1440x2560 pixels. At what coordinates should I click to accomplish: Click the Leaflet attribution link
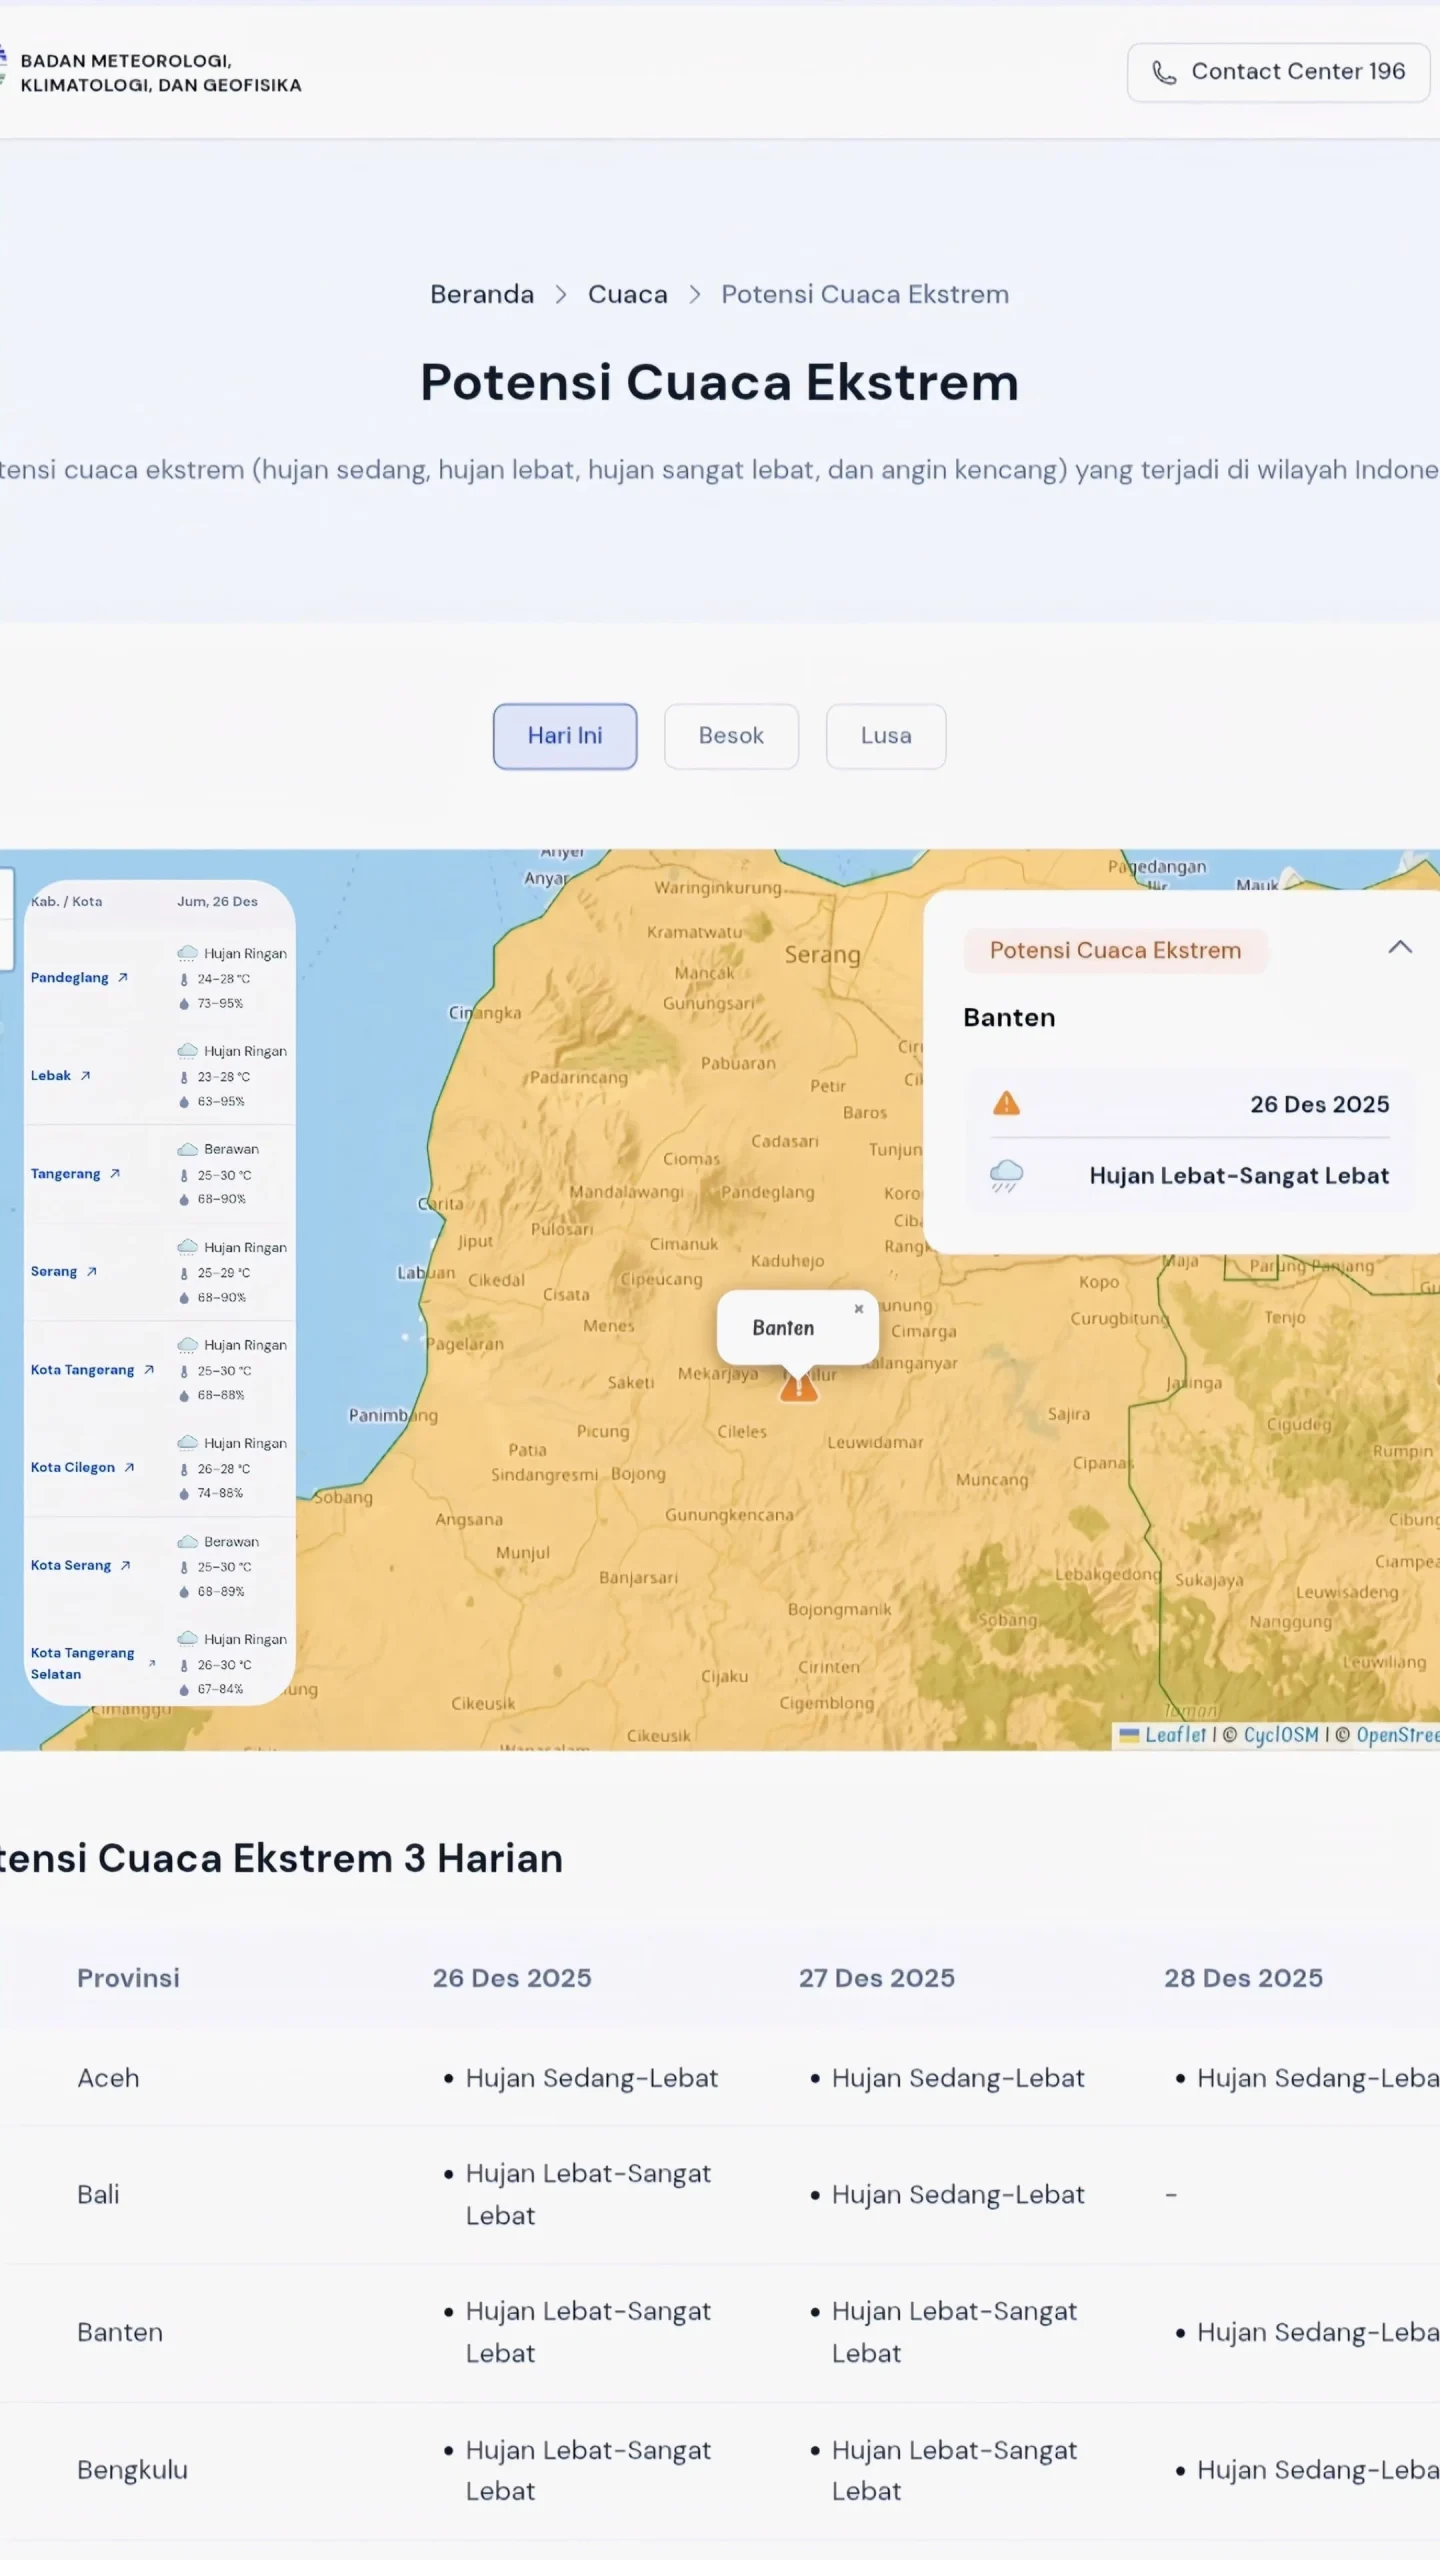(x=1175, y=1735)
